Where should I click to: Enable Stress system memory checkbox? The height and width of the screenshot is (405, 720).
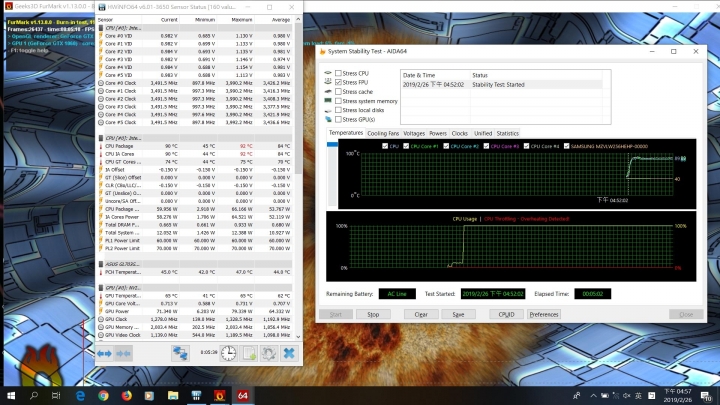338,101
